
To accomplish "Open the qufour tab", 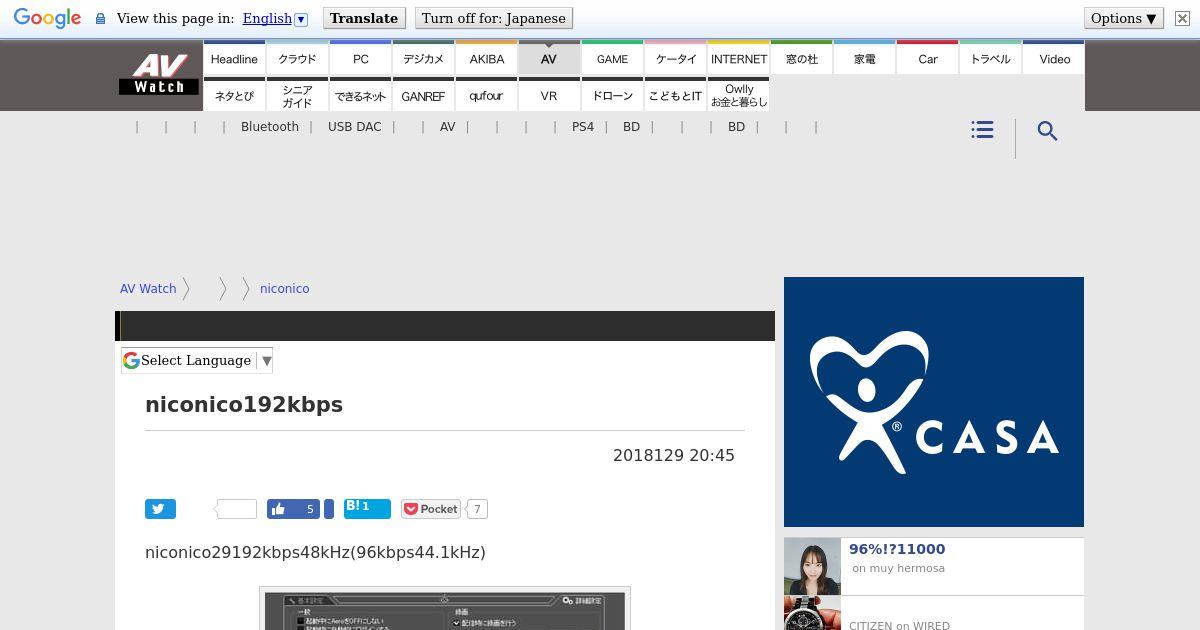I will 486,95.
